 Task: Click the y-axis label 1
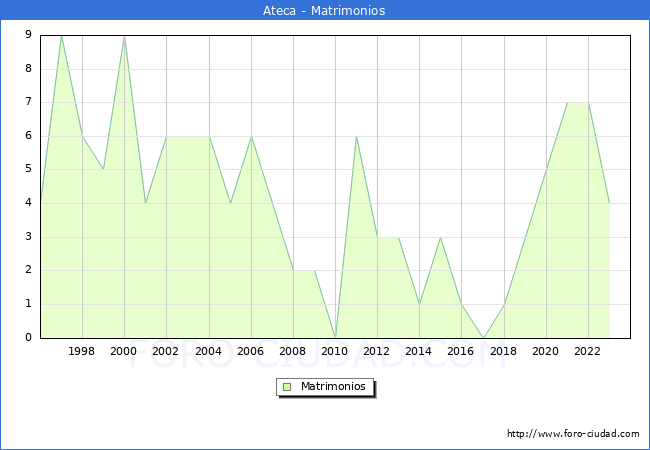click(28, 304)
